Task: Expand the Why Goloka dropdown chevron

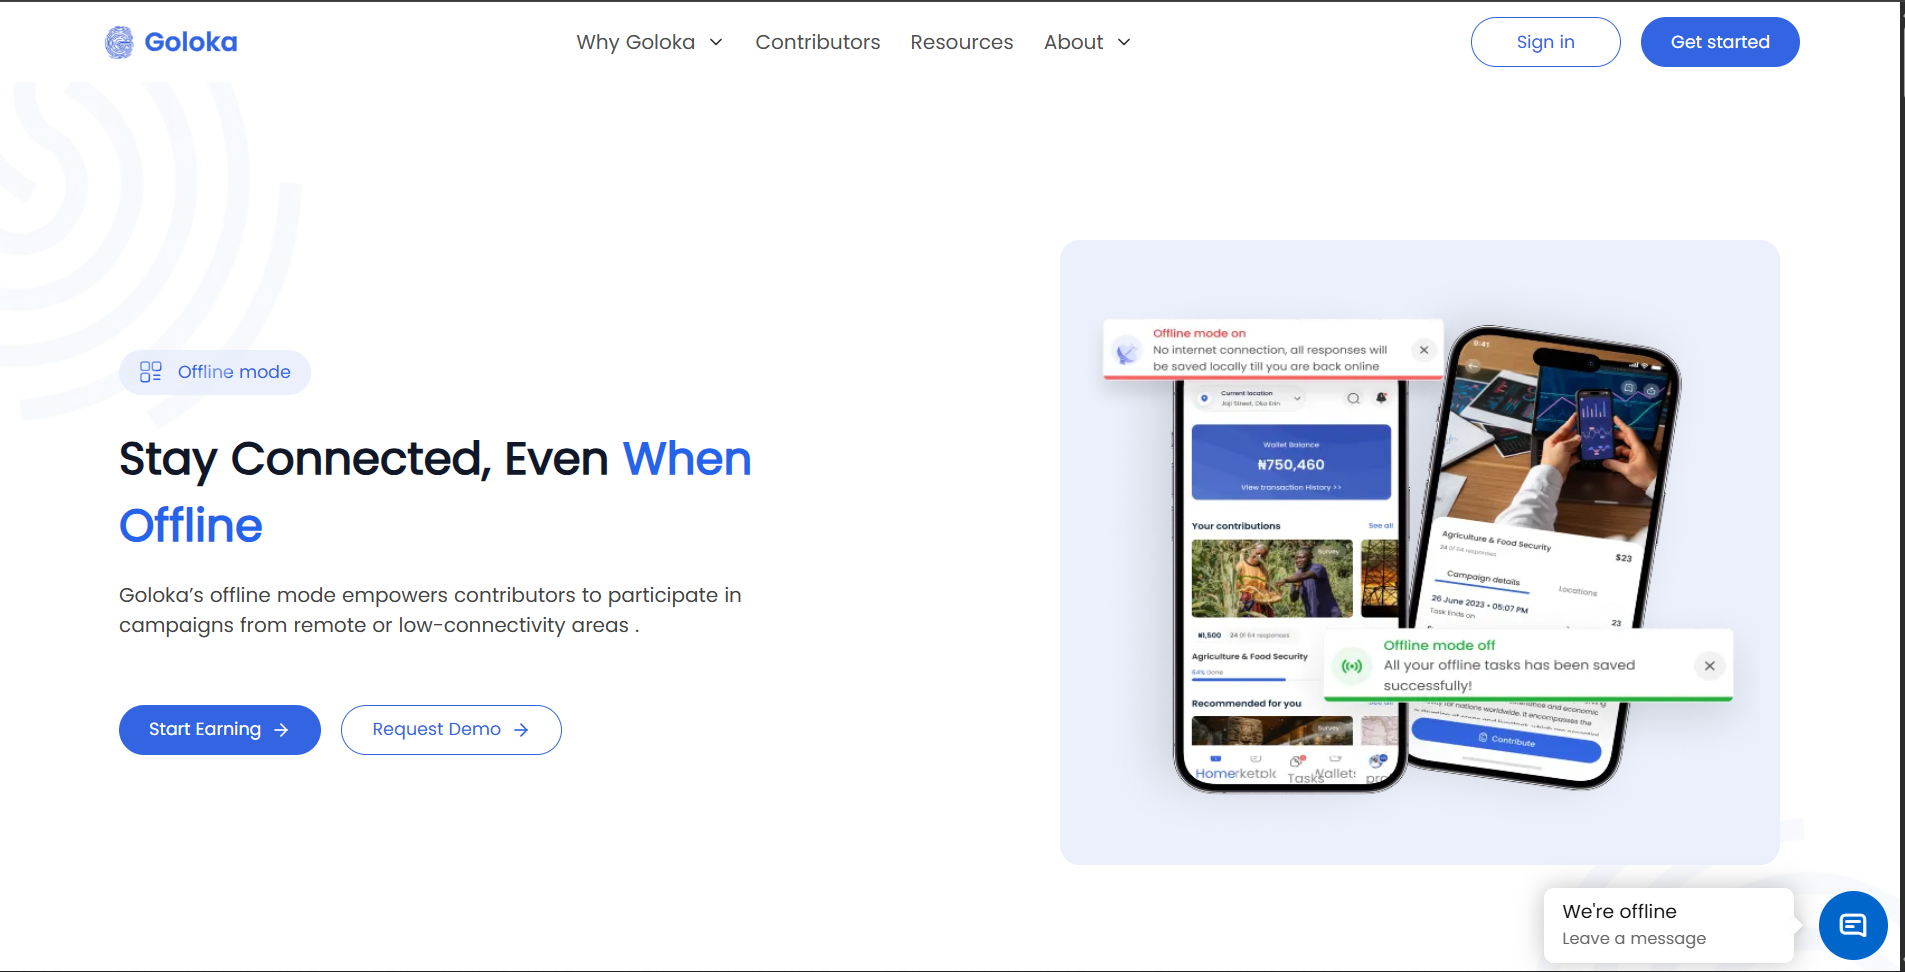Action: click(x=716, y=42)
